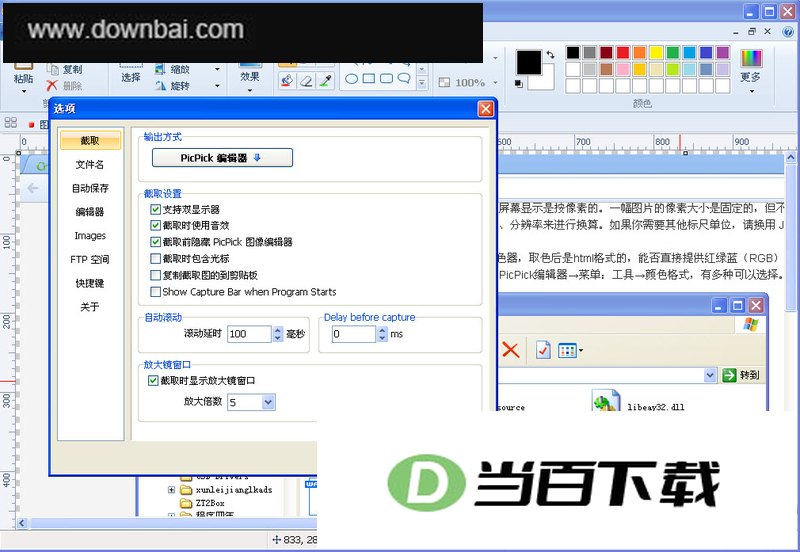Screen dimensions: 800x552
Task: Click the Rotate (旋转) tool icon
Action: (160, 85)
